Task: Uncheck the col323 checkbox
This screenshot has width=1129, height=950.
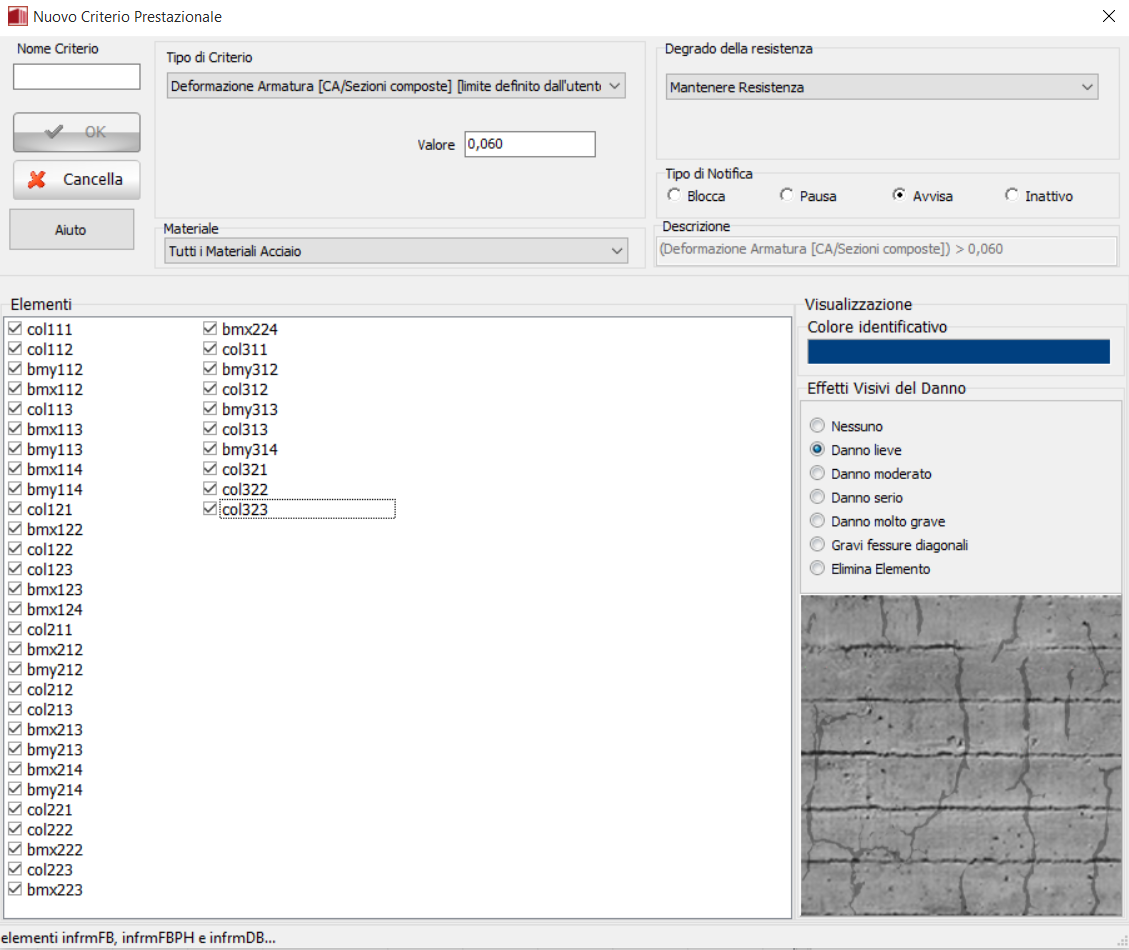Action: (x=210, y=509)
